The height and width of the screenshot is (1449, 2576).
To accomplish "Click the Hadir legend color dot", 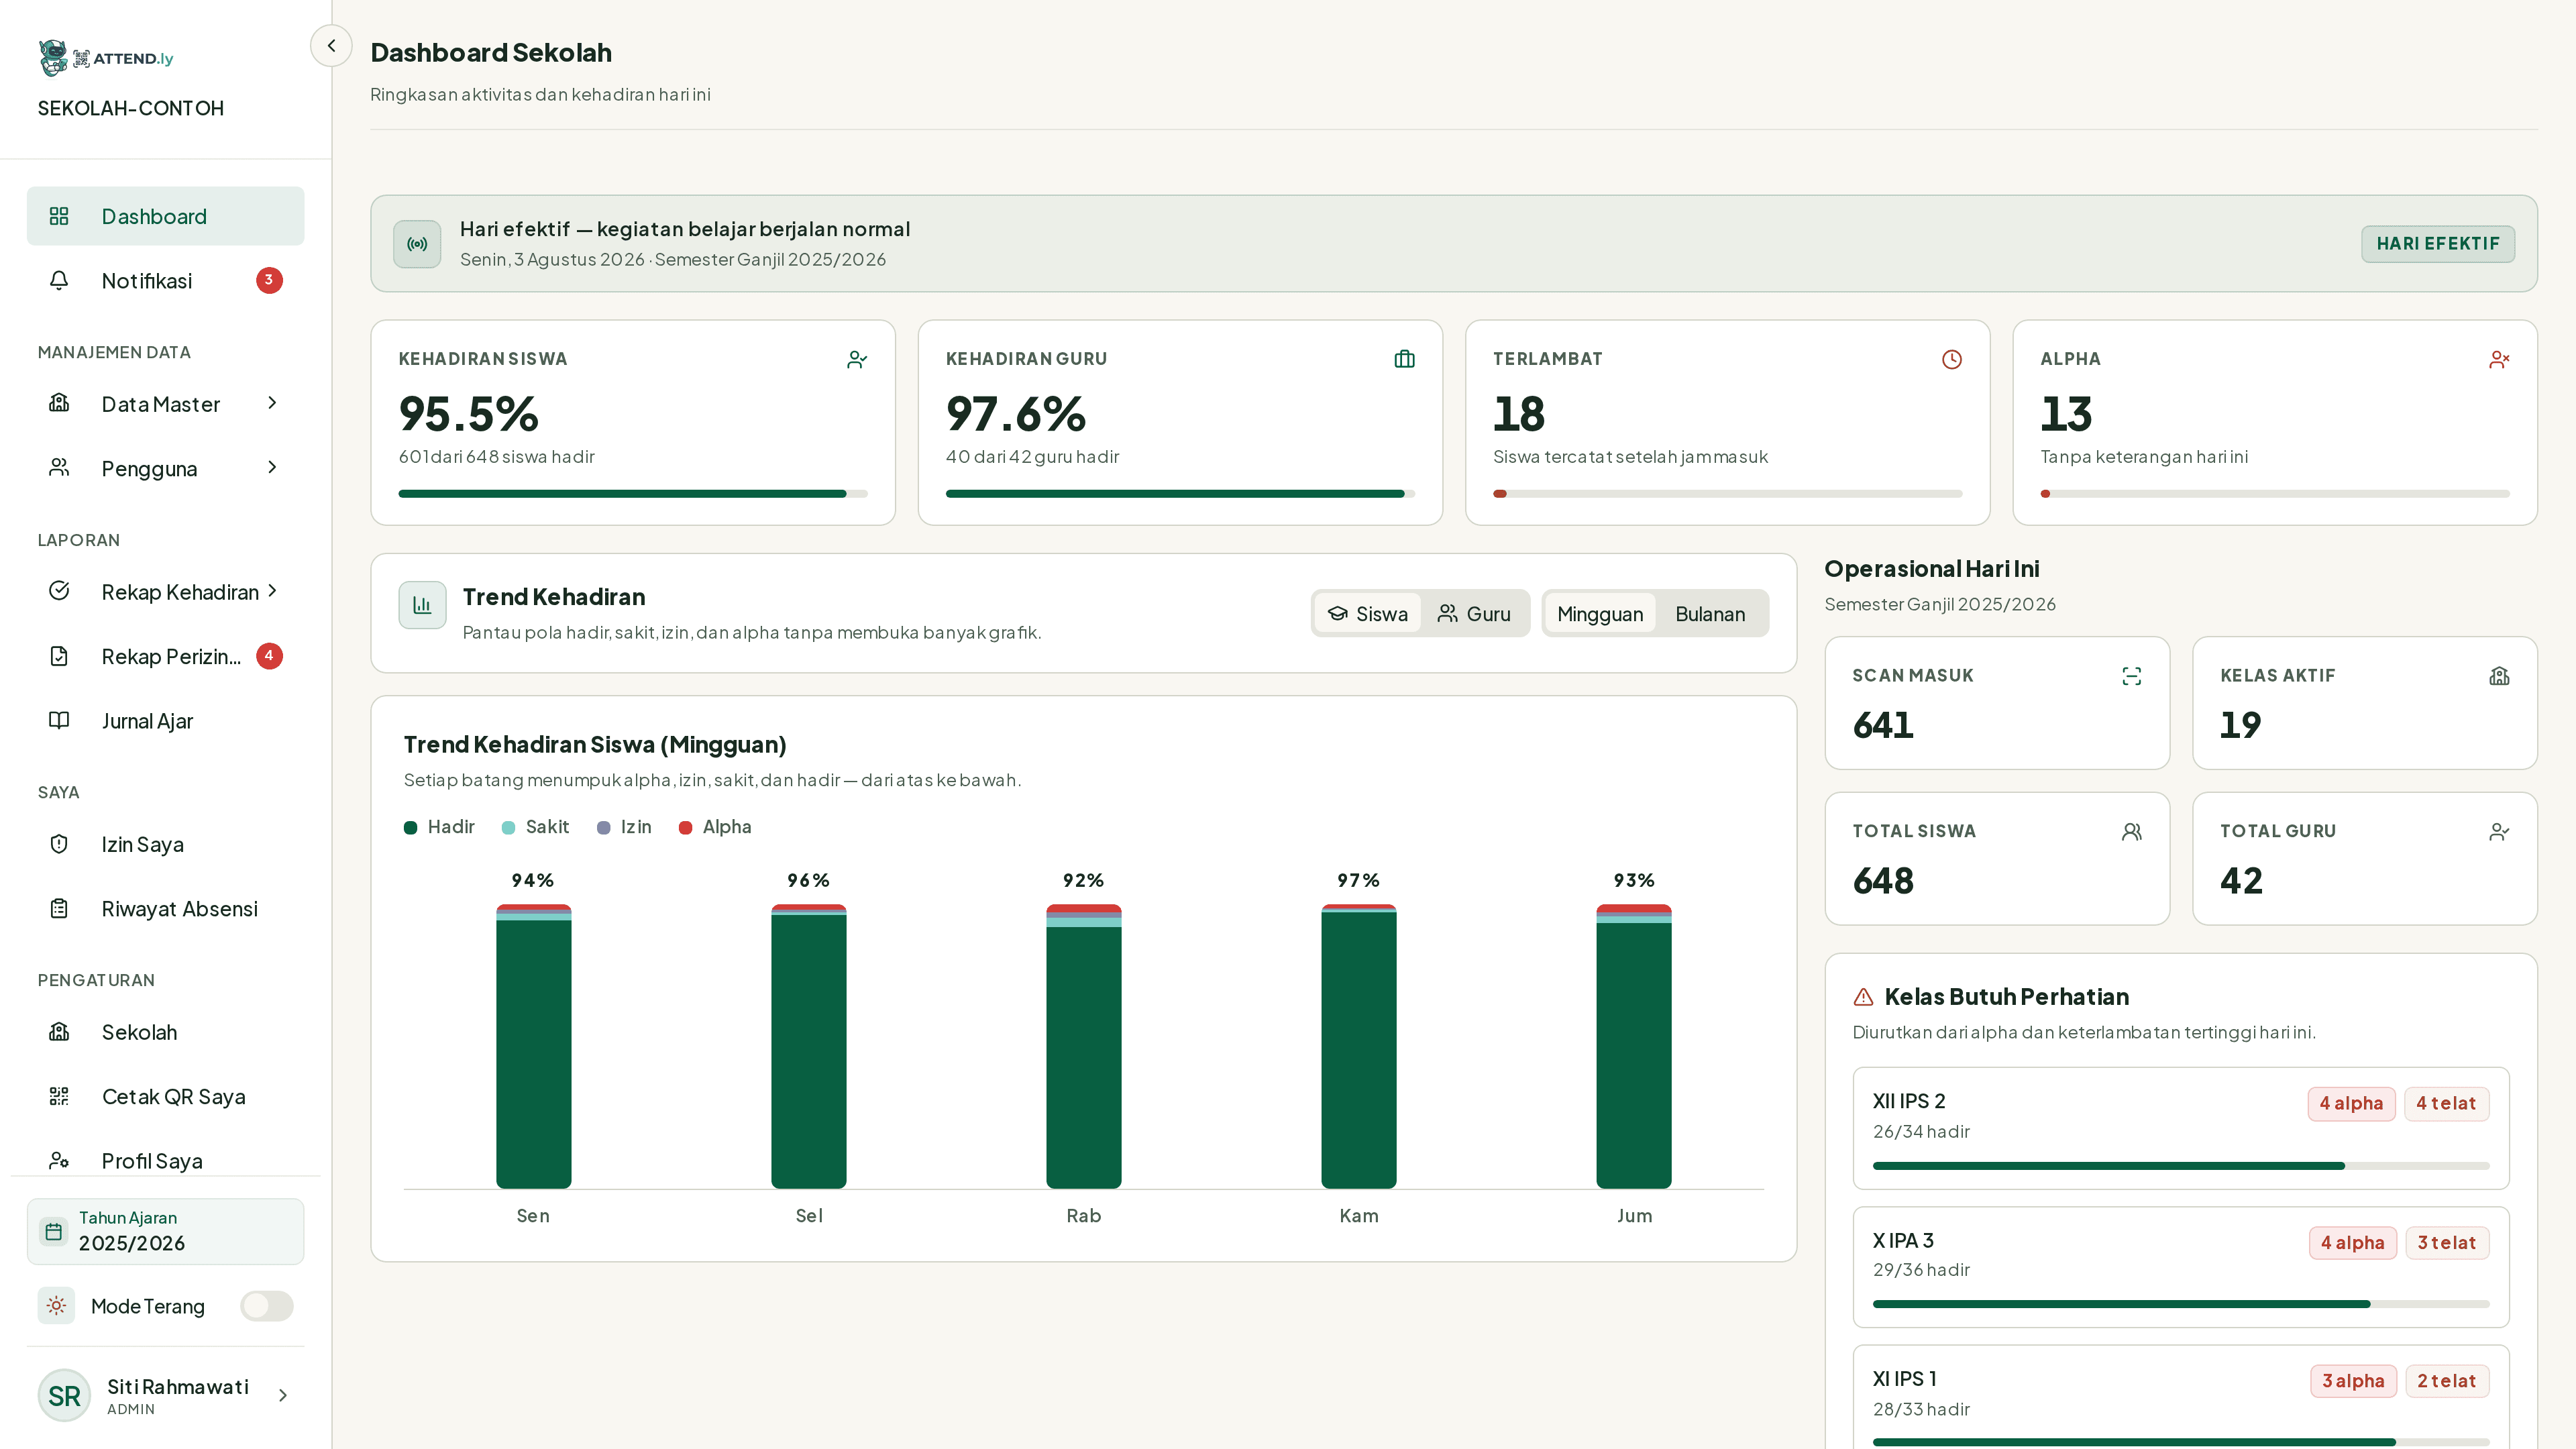I will point(410,828).
